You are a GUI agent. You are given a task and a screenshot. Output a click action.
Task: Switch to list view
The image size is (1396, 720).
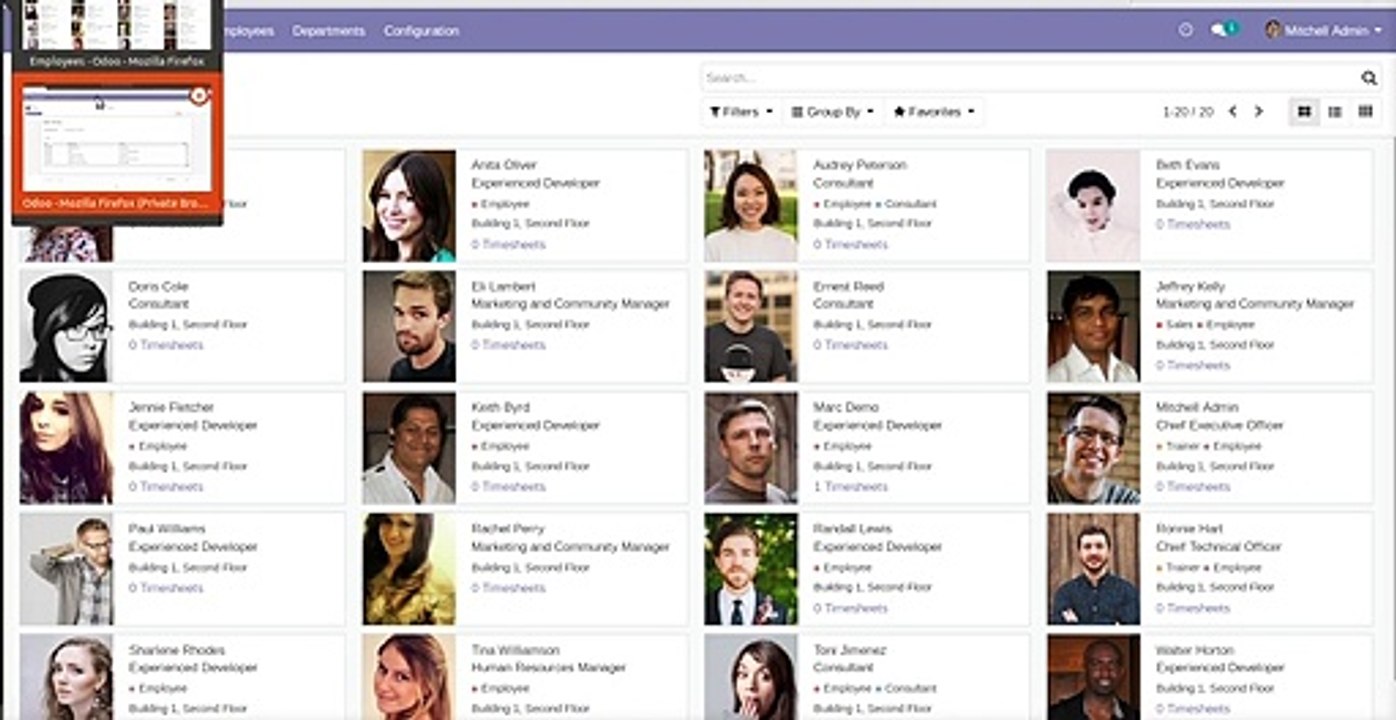[1334, 112]
